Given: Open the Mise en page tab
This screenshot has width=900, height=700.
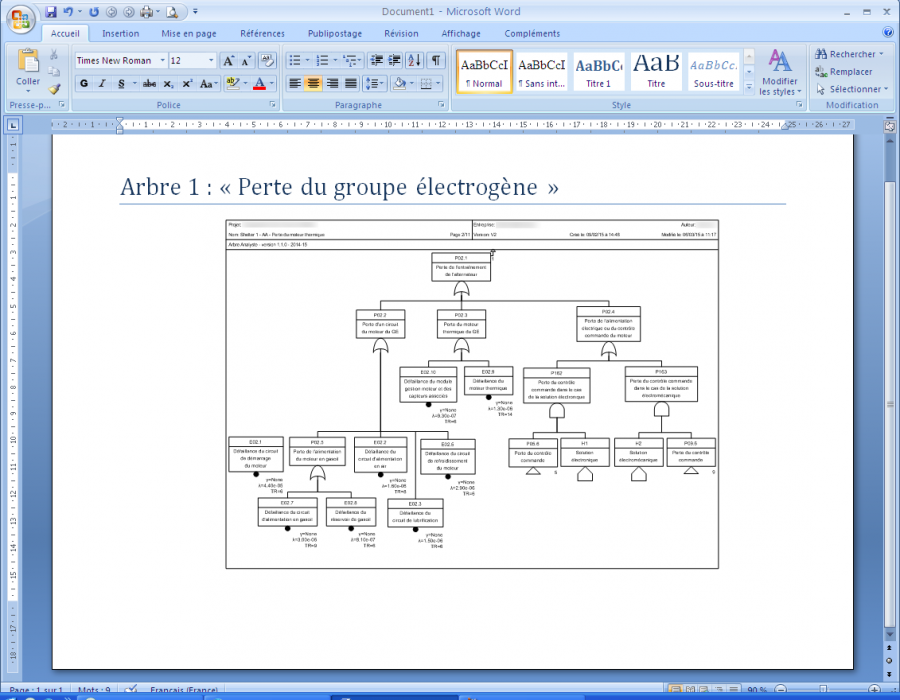Looking at the screenshot, I should (188, 33).
